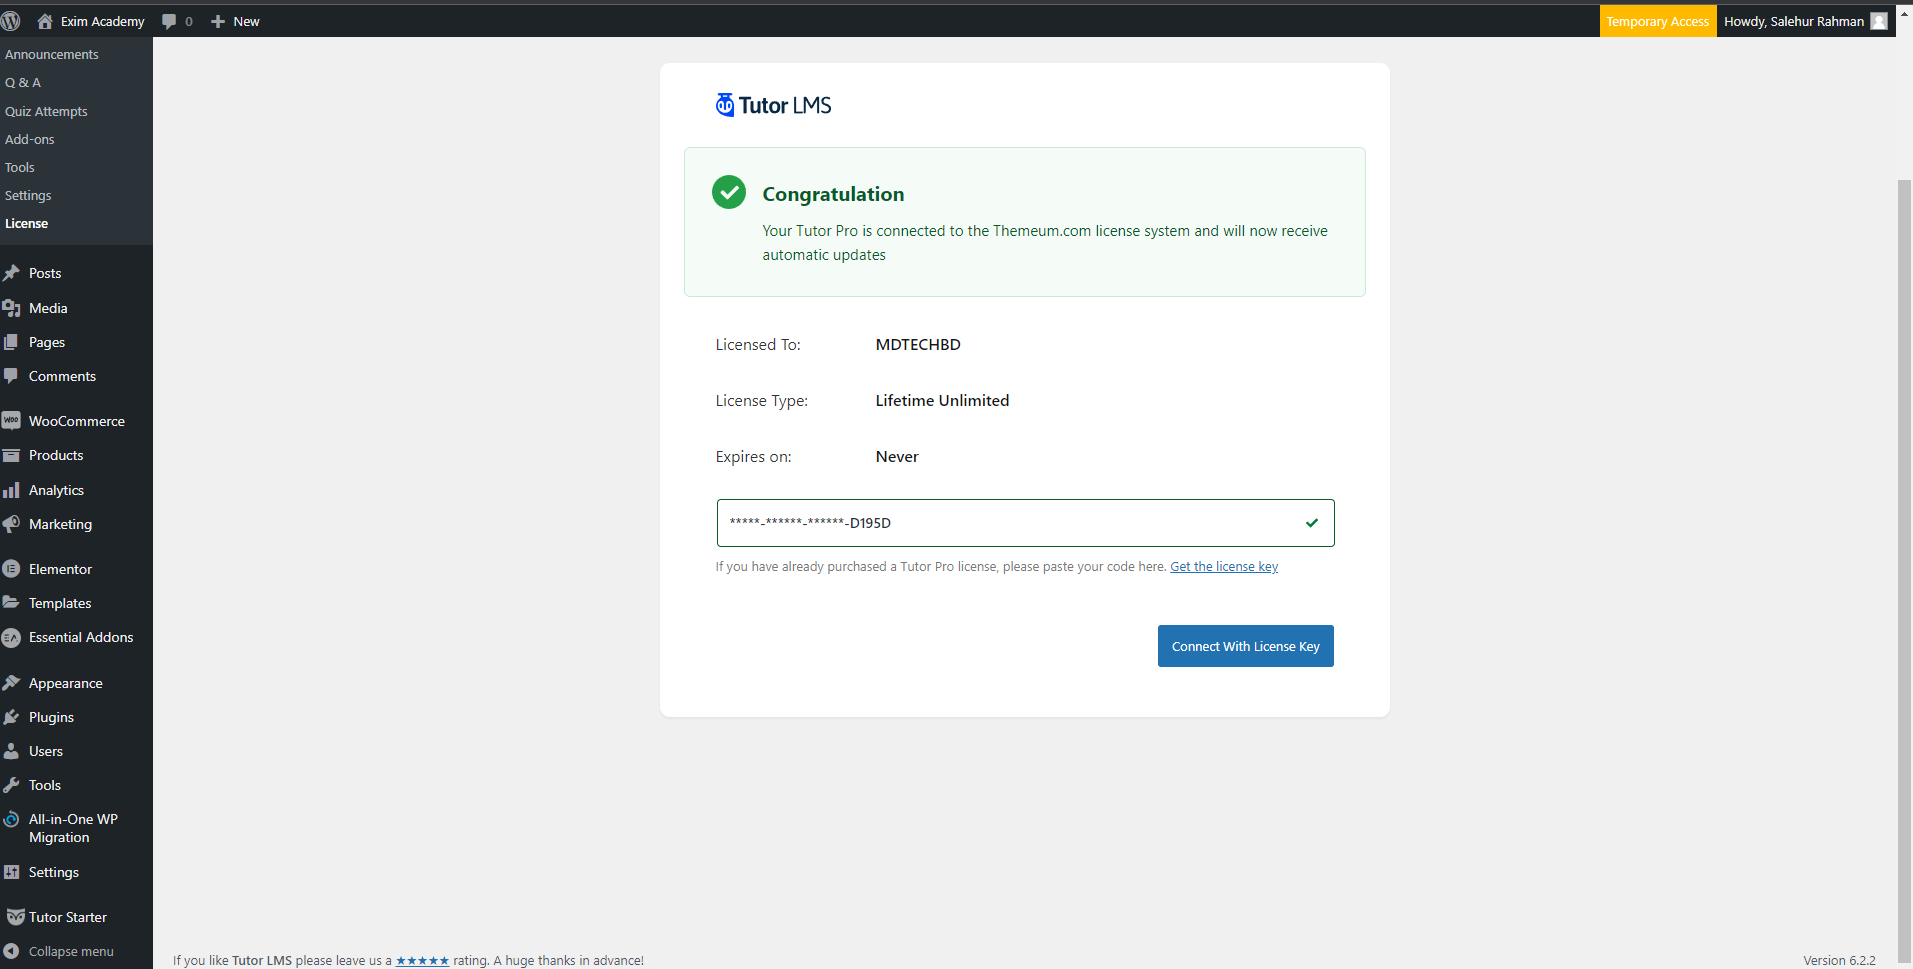Click the user avatar in admin bar
Viewport: 1913px width, 969px height.
pos(1879,21)
